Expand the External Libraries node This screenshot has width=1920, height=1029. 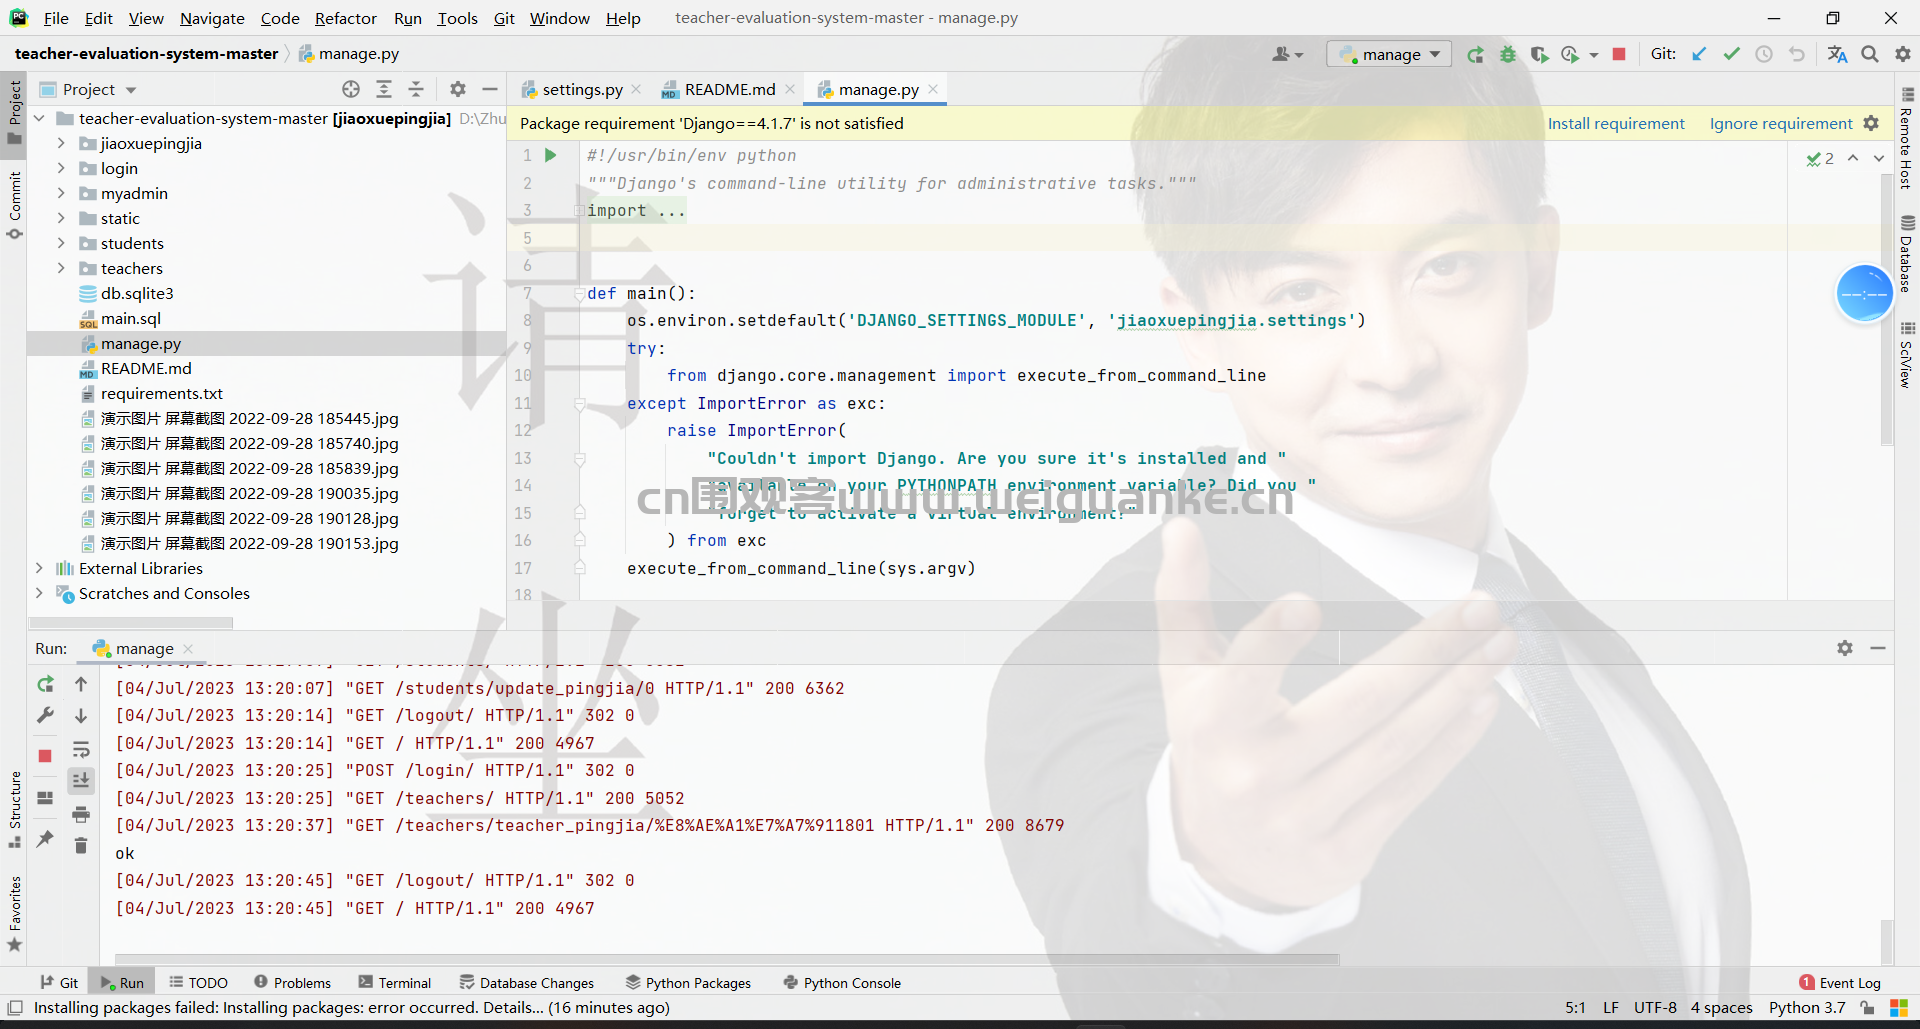click(x=39, y=568)
